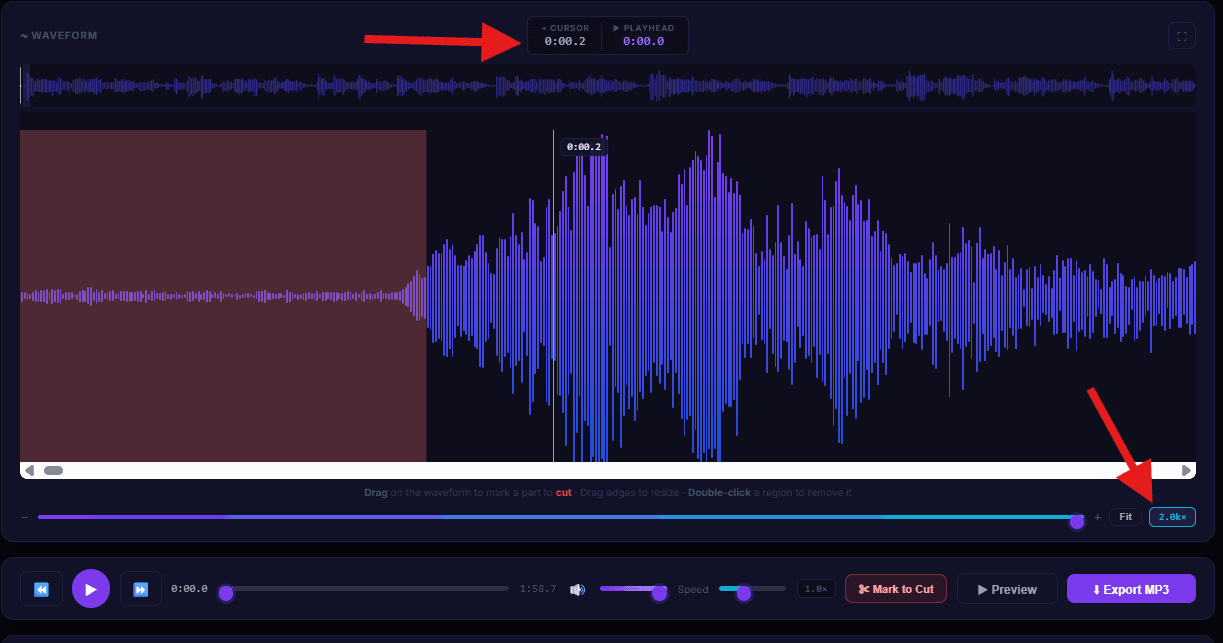Click the 2.0k× zoom level indicator
The width and height of the screenshot is (1223, 643).
coord(1172,517)
